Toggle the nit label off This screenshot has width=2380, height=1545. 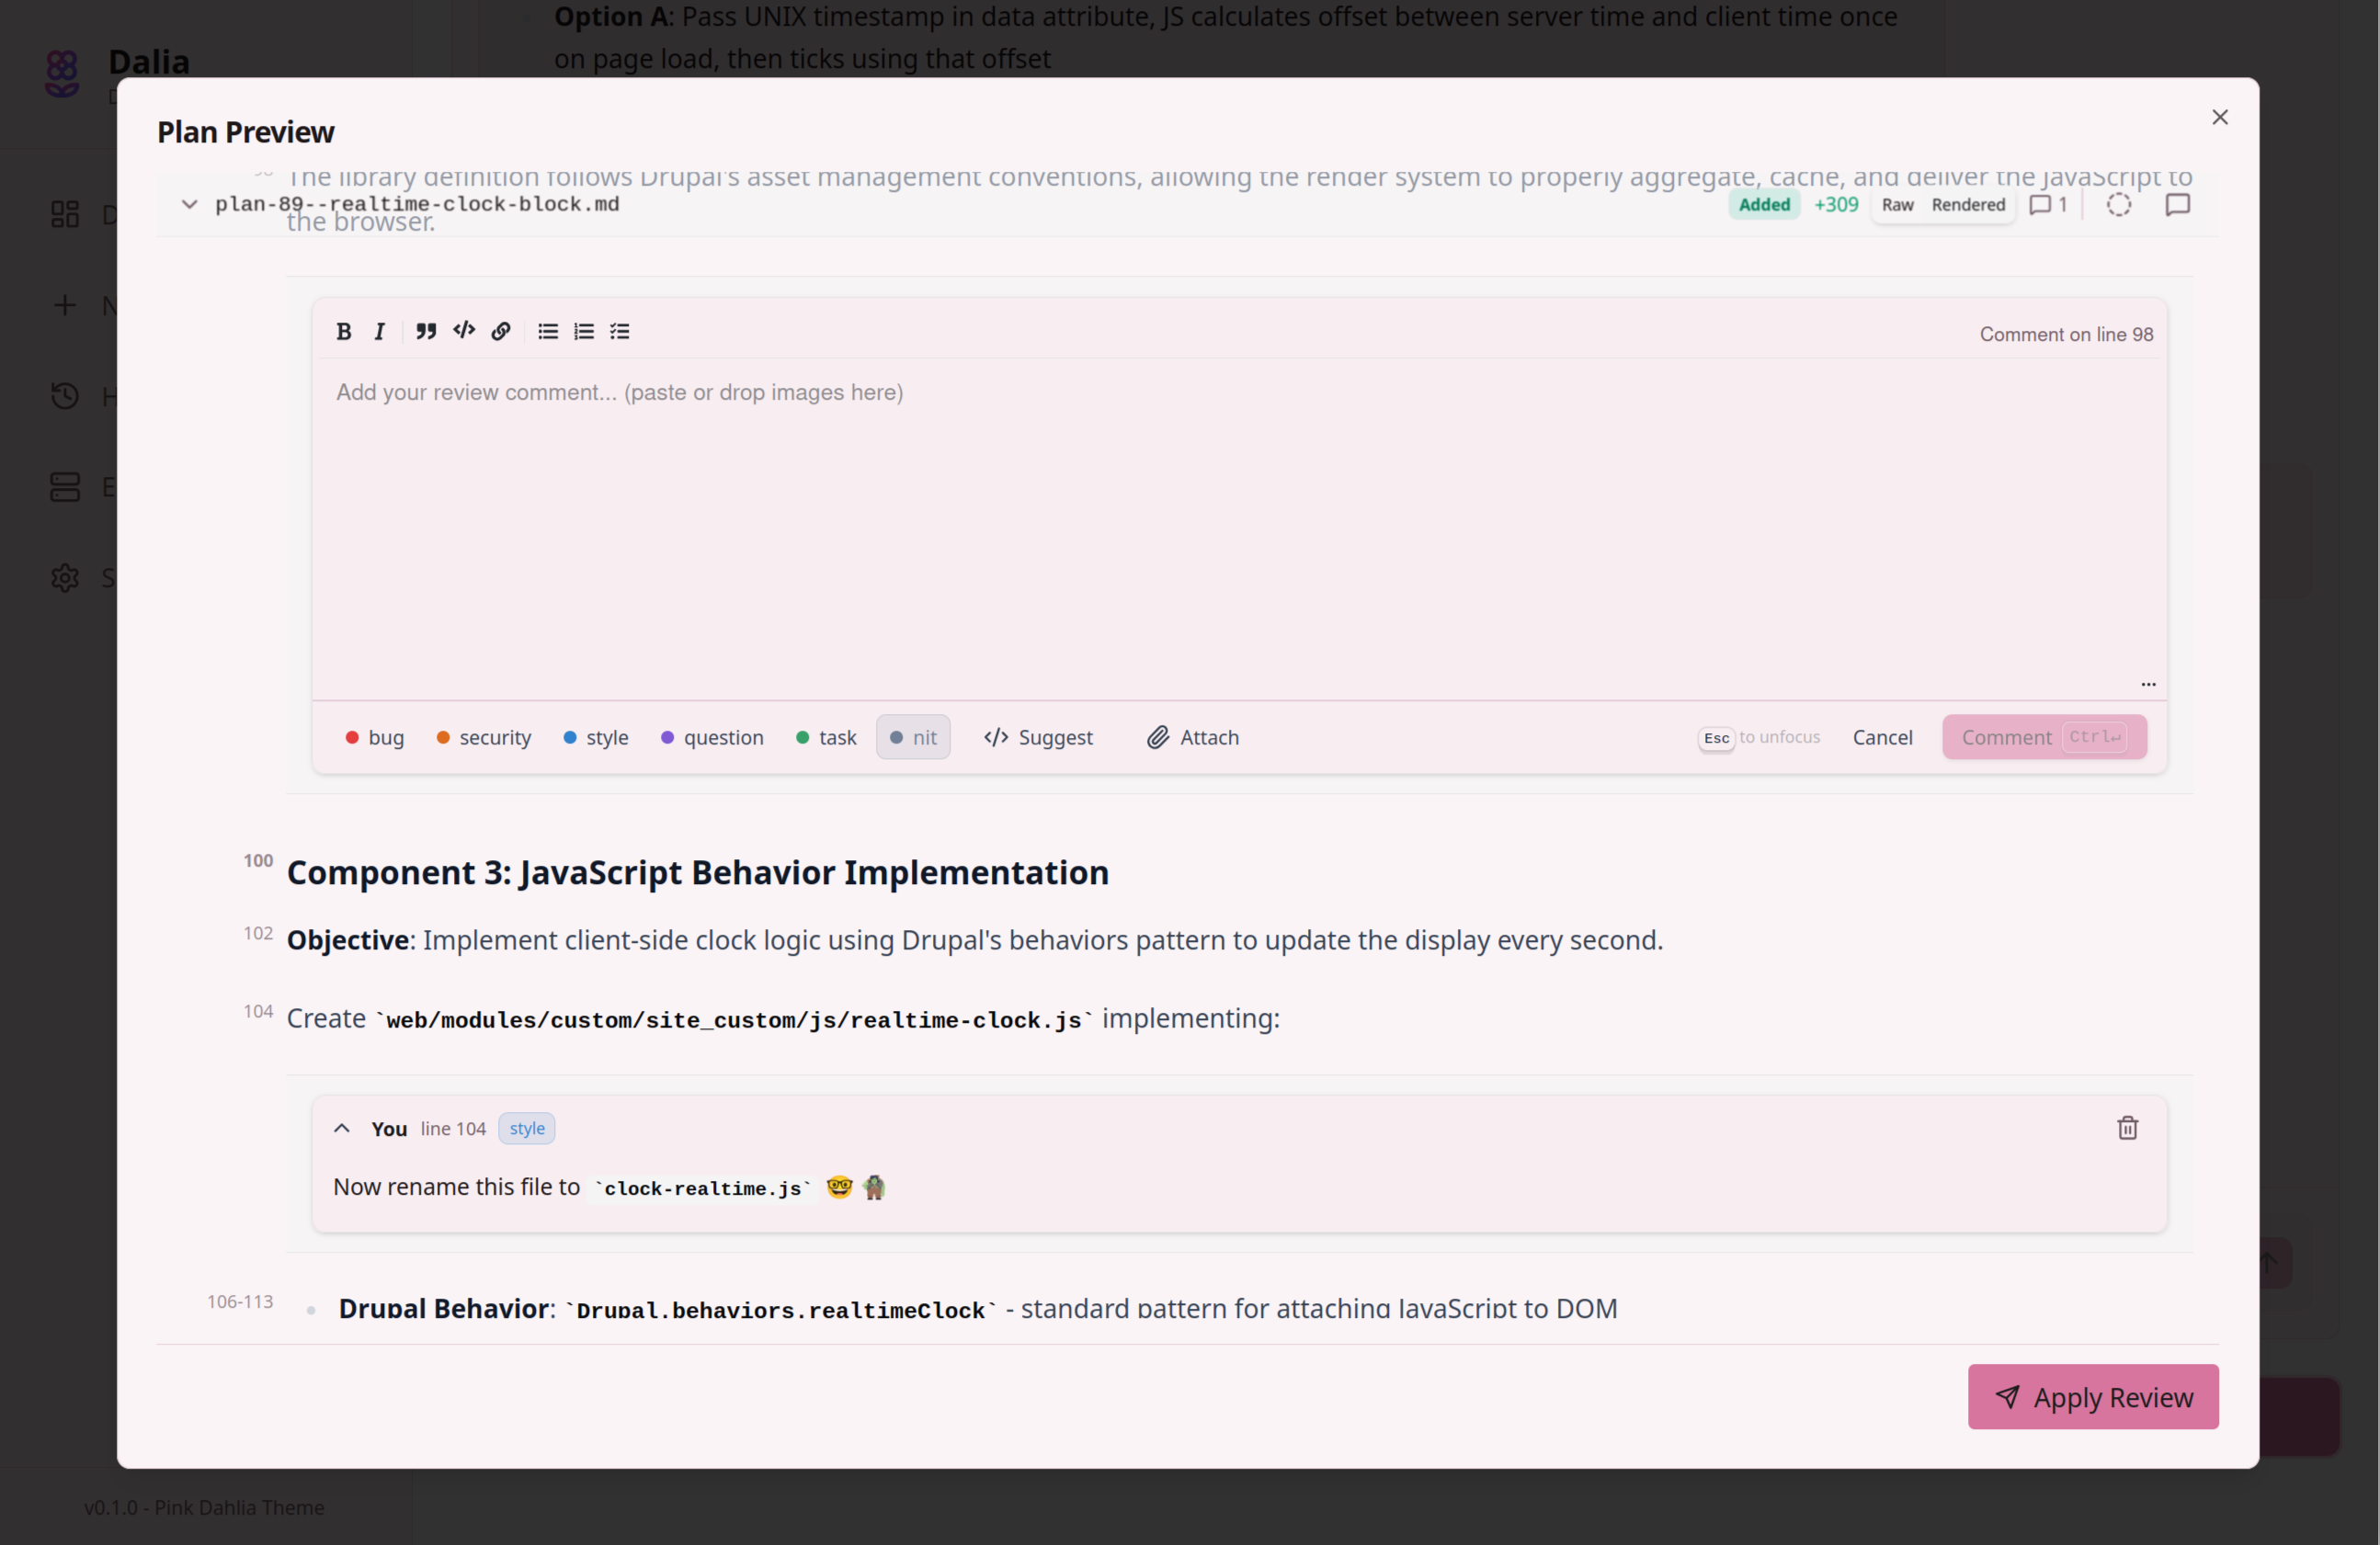912,737
